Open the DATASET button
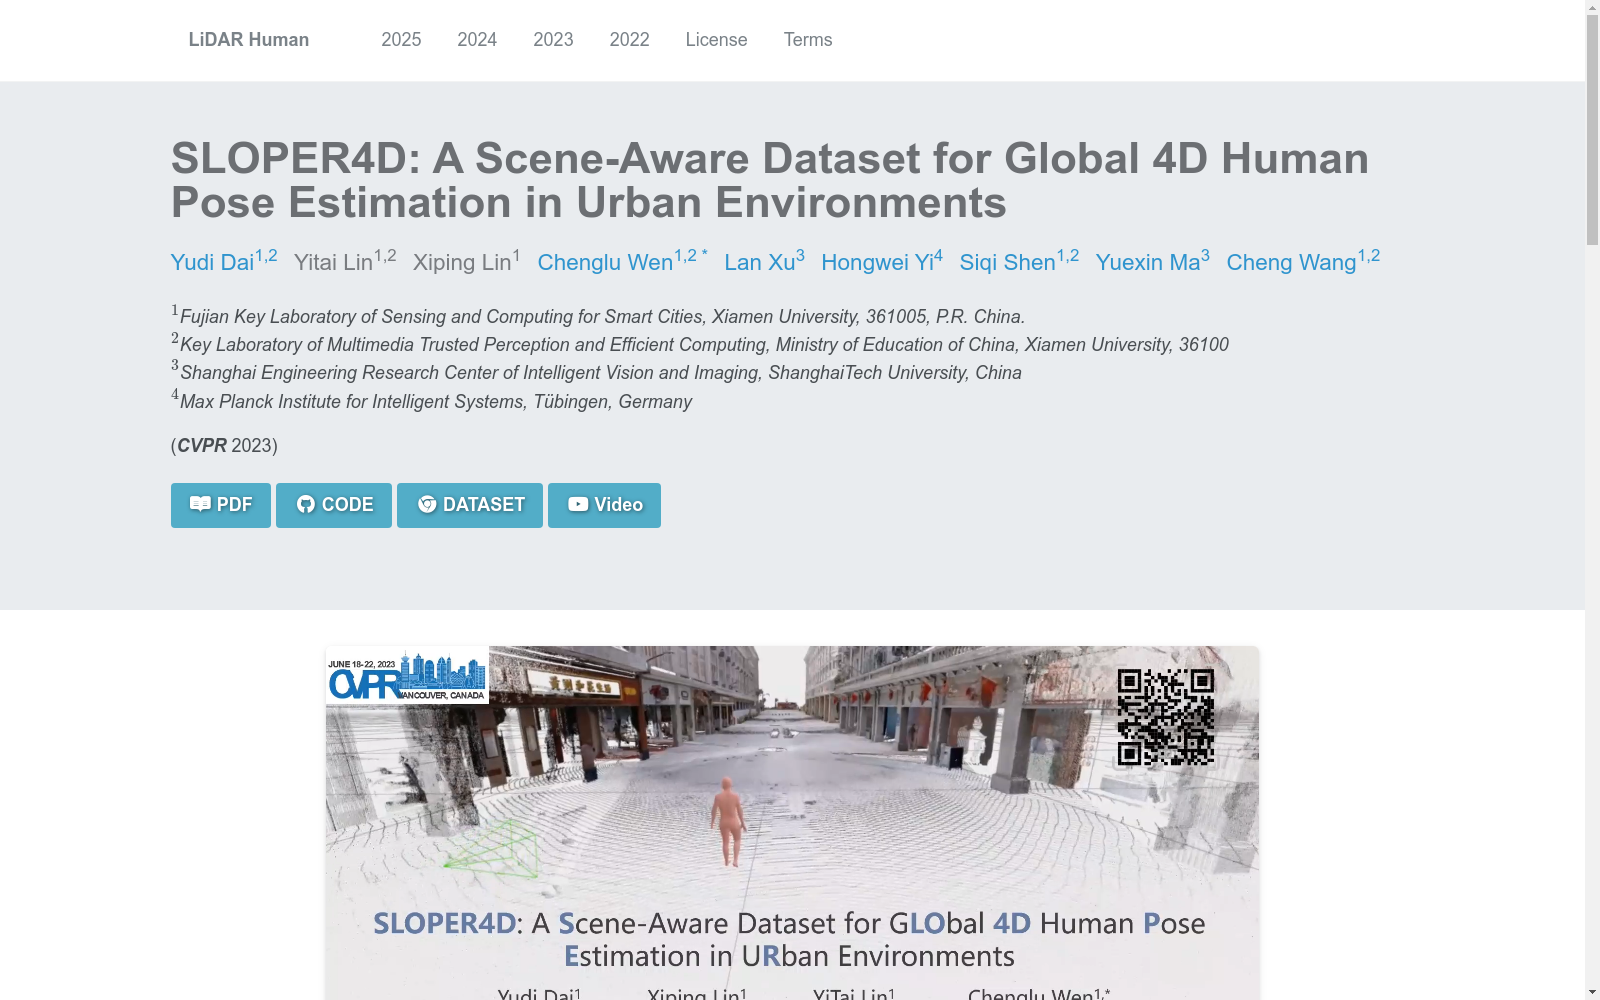 469,505
